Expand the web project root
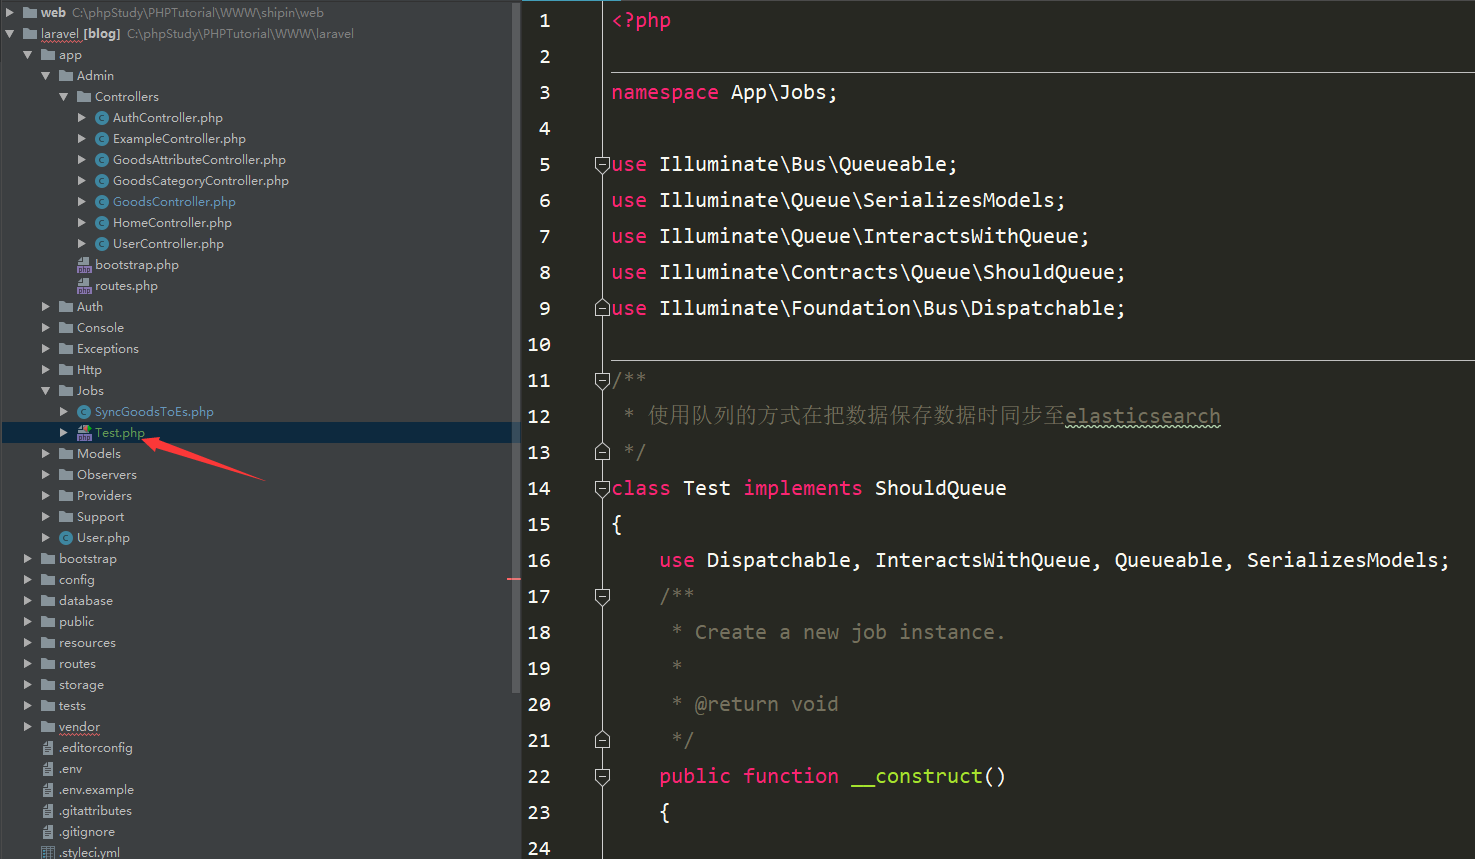This screenshot has width=1475, height=859. tap(10, 13)
